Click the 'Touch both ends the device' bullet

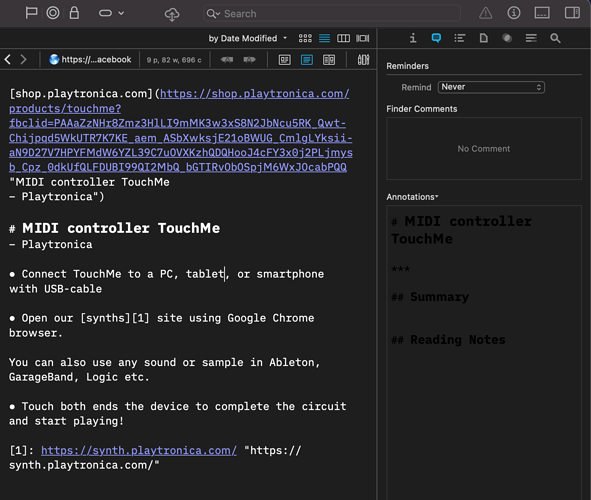(178, 413)
